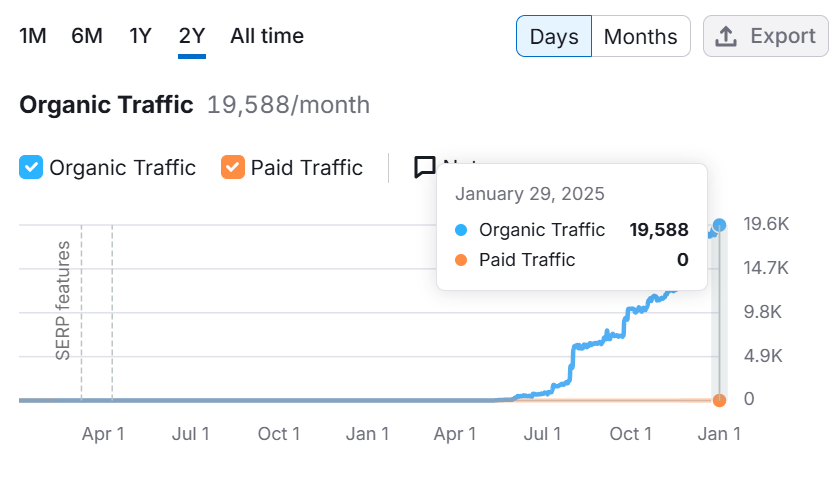Click the orange paid traffic endpoint marker
Image resolution: width=836 pixels, height=477 pixels.
[x=719, y=400]
